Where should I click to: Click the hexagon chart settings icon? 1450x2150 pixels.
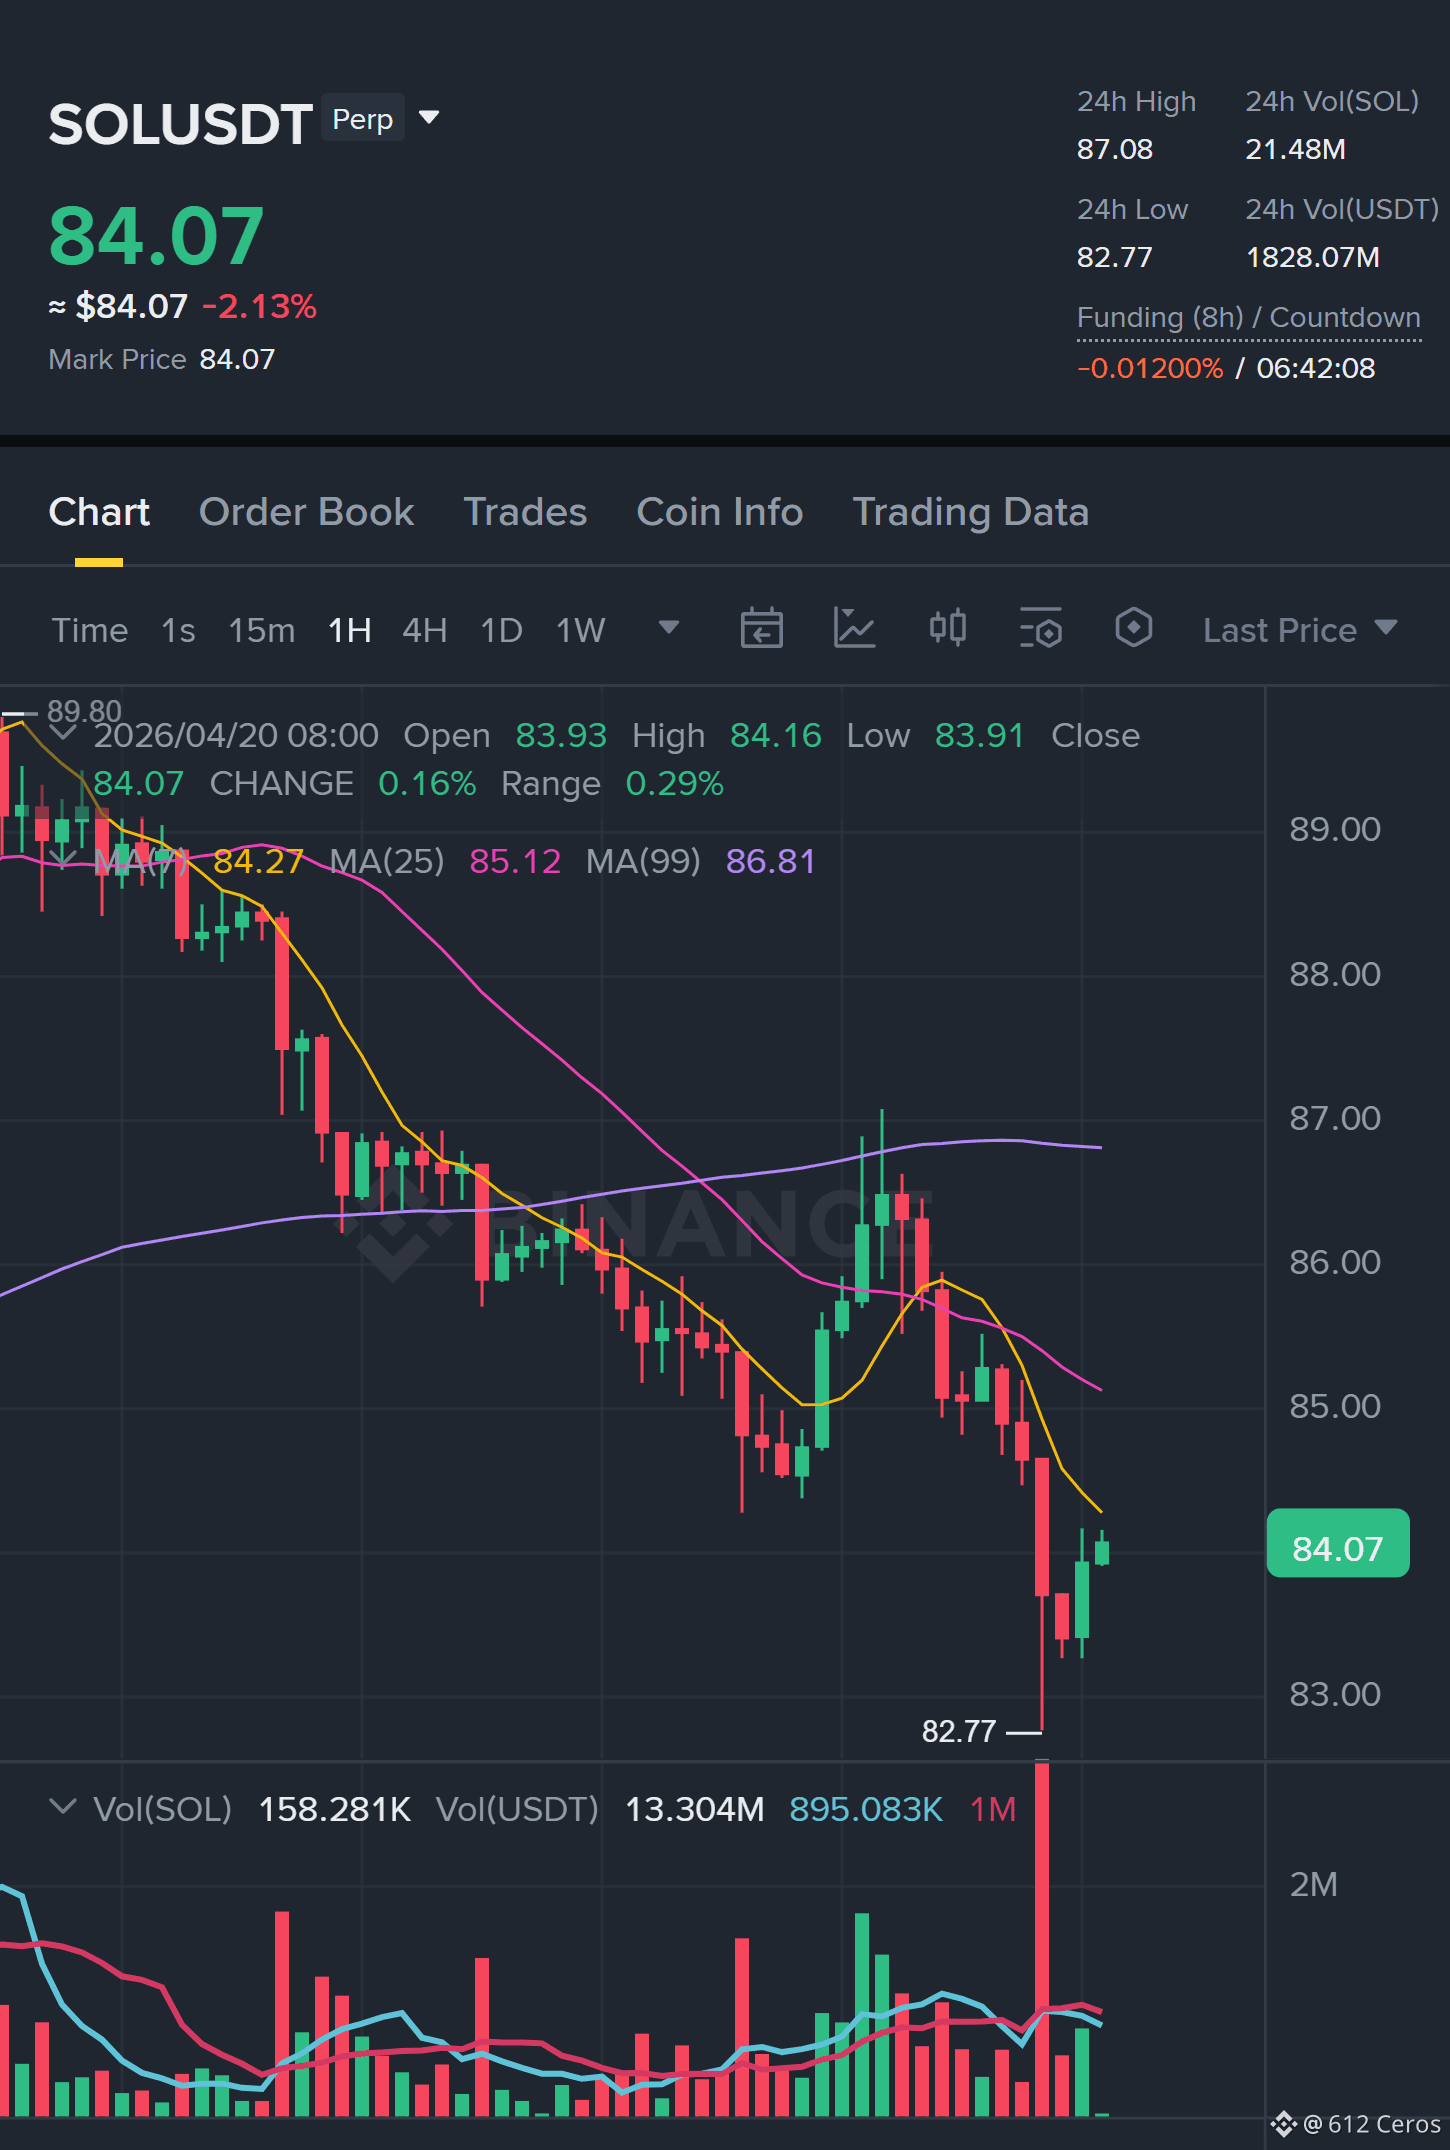click(x=1133, y=629)
